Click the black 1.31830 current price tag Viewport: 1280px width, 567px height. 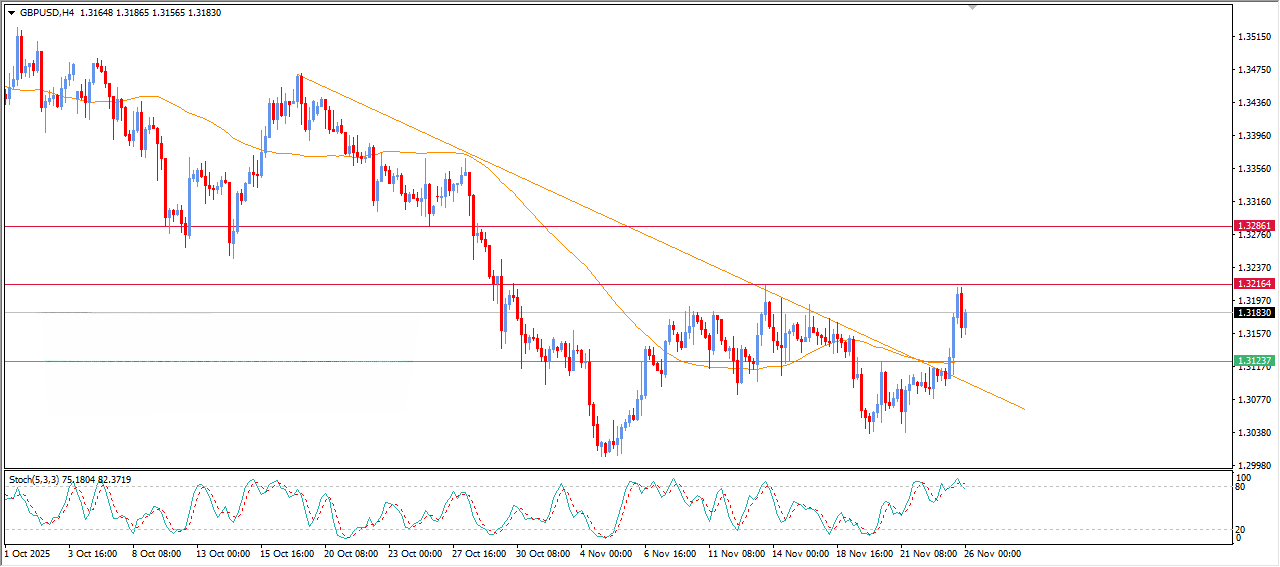point(1254,313)
